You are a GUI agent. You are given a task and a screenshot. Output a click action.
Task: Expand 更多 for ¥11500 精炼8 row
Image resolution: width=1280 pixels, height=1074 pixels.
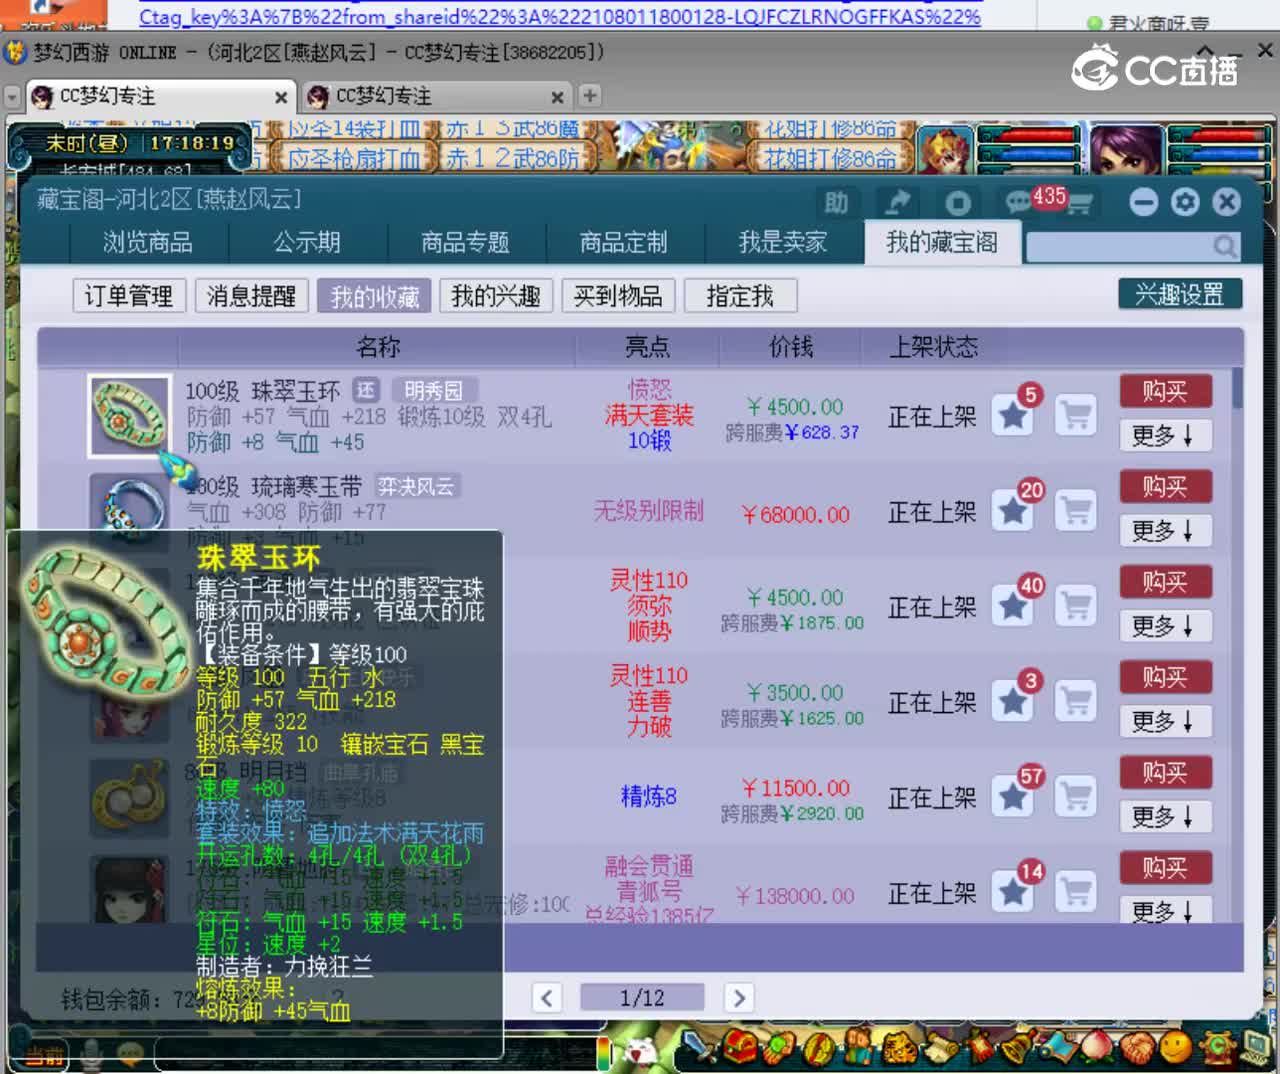[x=1165, y=817]
